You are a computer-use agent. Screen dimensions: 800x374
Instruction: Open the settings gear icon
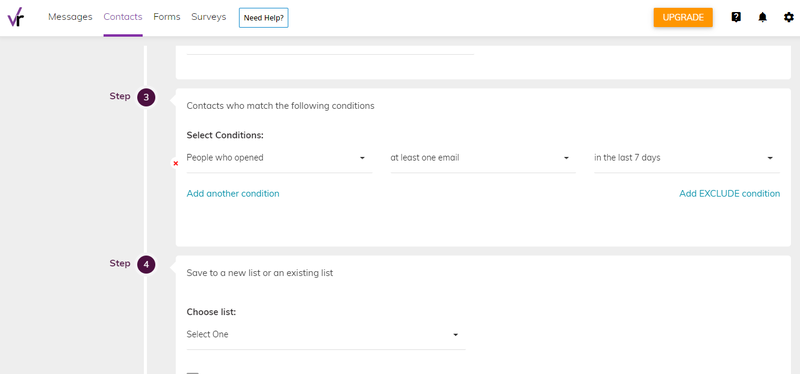(x=789, y=17)
